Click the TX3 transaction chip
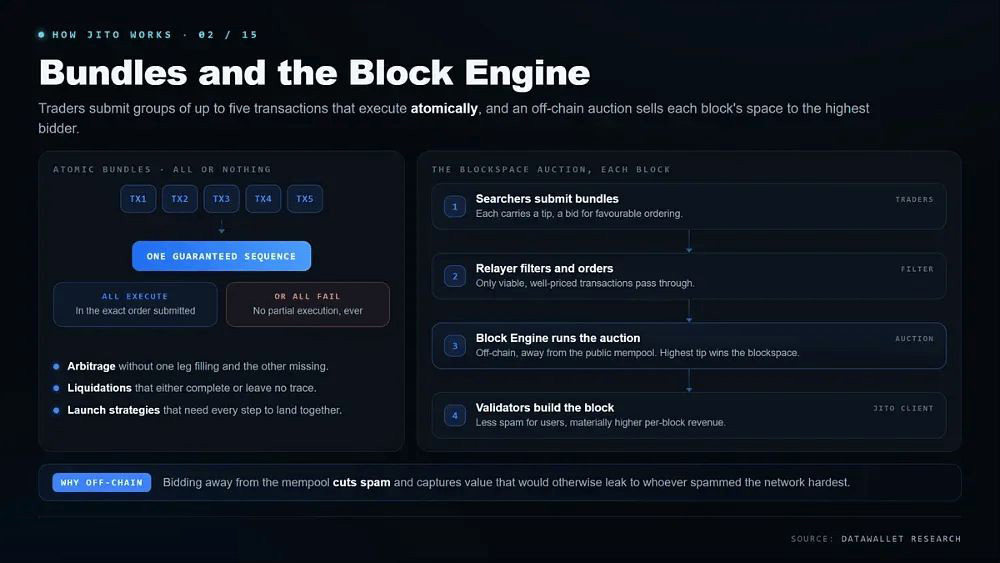This screenshot has height=563, width=1000. 221,199
